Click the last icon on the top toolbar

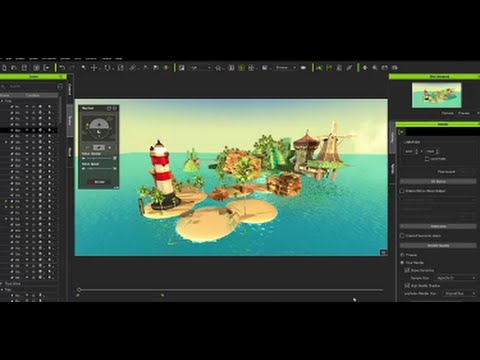395,68
